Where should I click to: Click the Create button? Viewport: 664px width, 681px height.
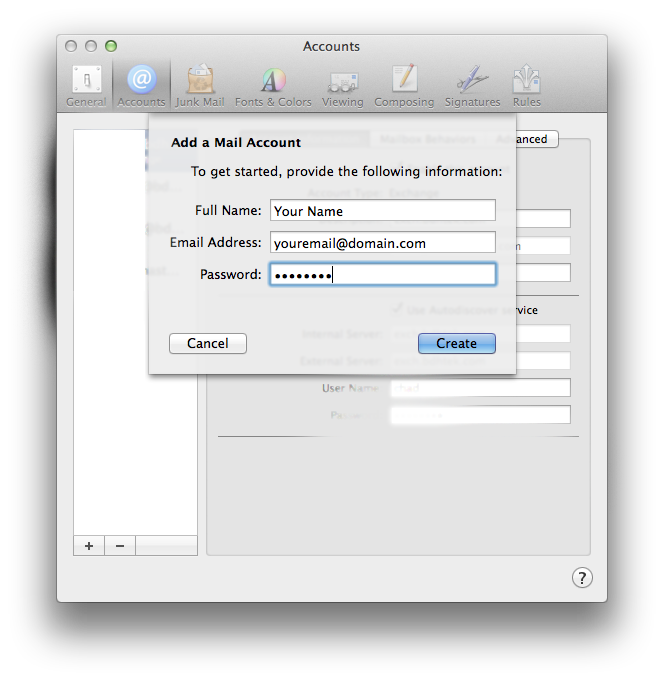[x=457, y=344]
